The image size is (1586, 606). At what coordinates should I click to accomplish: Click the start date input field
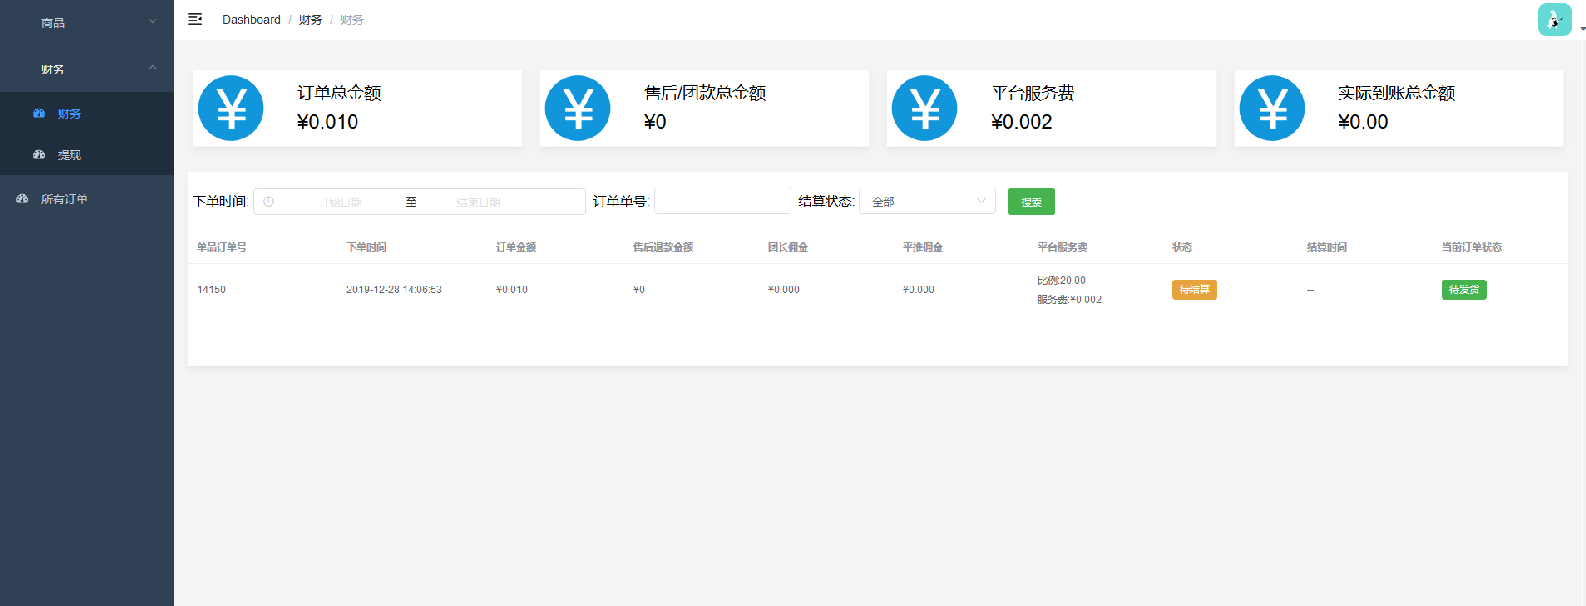pyautogui.click(x=341, y=202)
